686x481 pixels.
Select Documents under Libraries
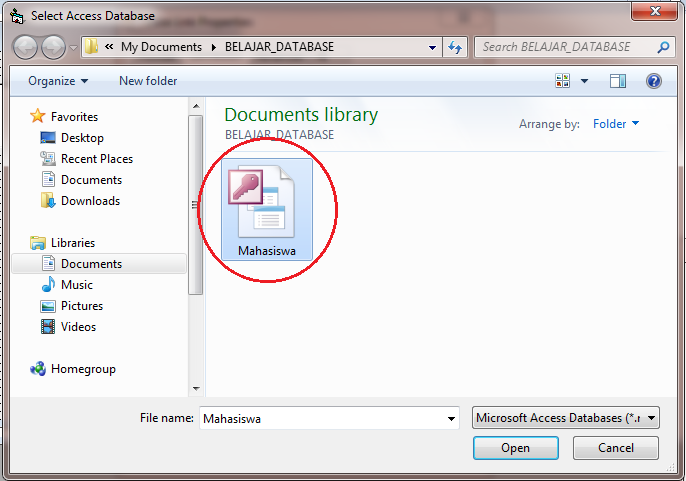tap(99, 263)
